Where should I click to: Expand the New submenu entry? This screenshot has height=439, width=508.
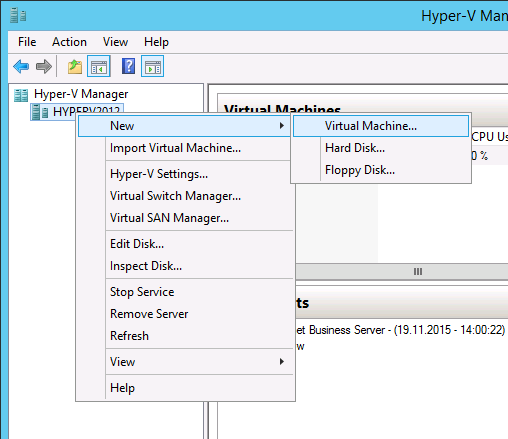click(x=184, y=126)
